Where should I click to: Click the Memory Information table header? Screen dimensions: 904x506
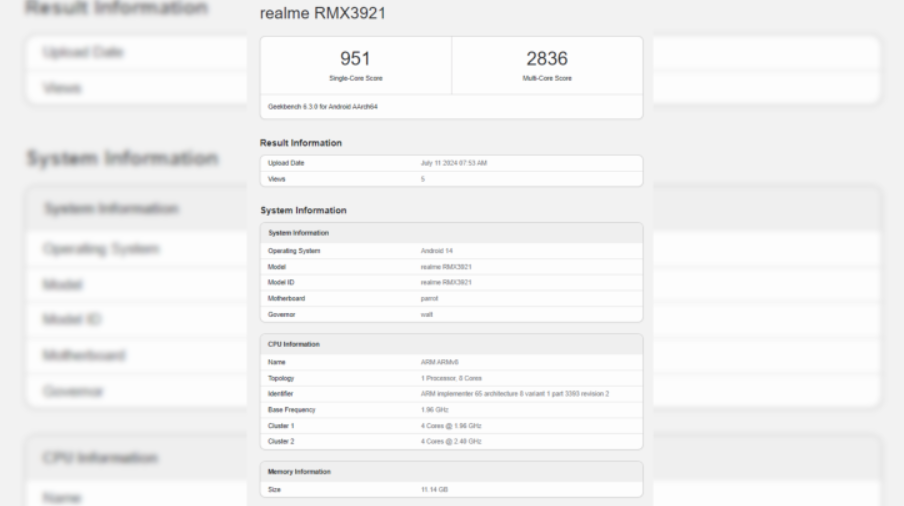[x=299, y=471]
